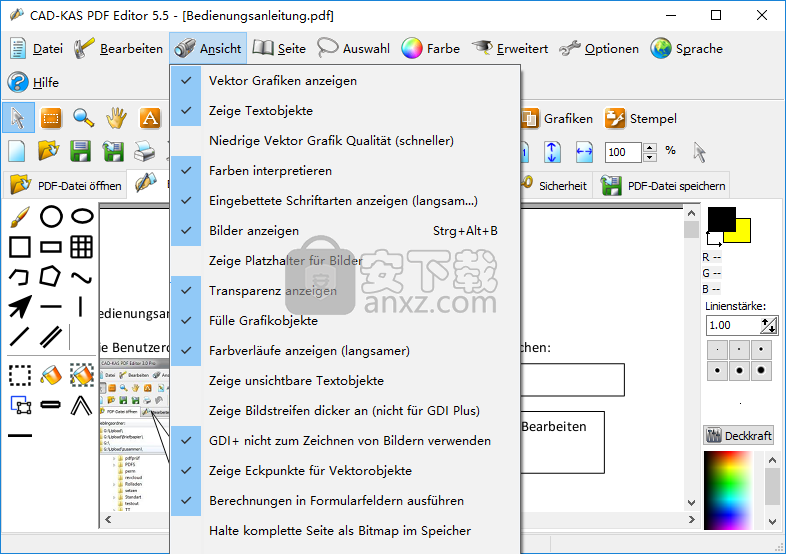The height and width of the screenshot is (554, 786).
Task: Uncheck 'Zeige Textobjekte'
Action: tap(345, 111)
